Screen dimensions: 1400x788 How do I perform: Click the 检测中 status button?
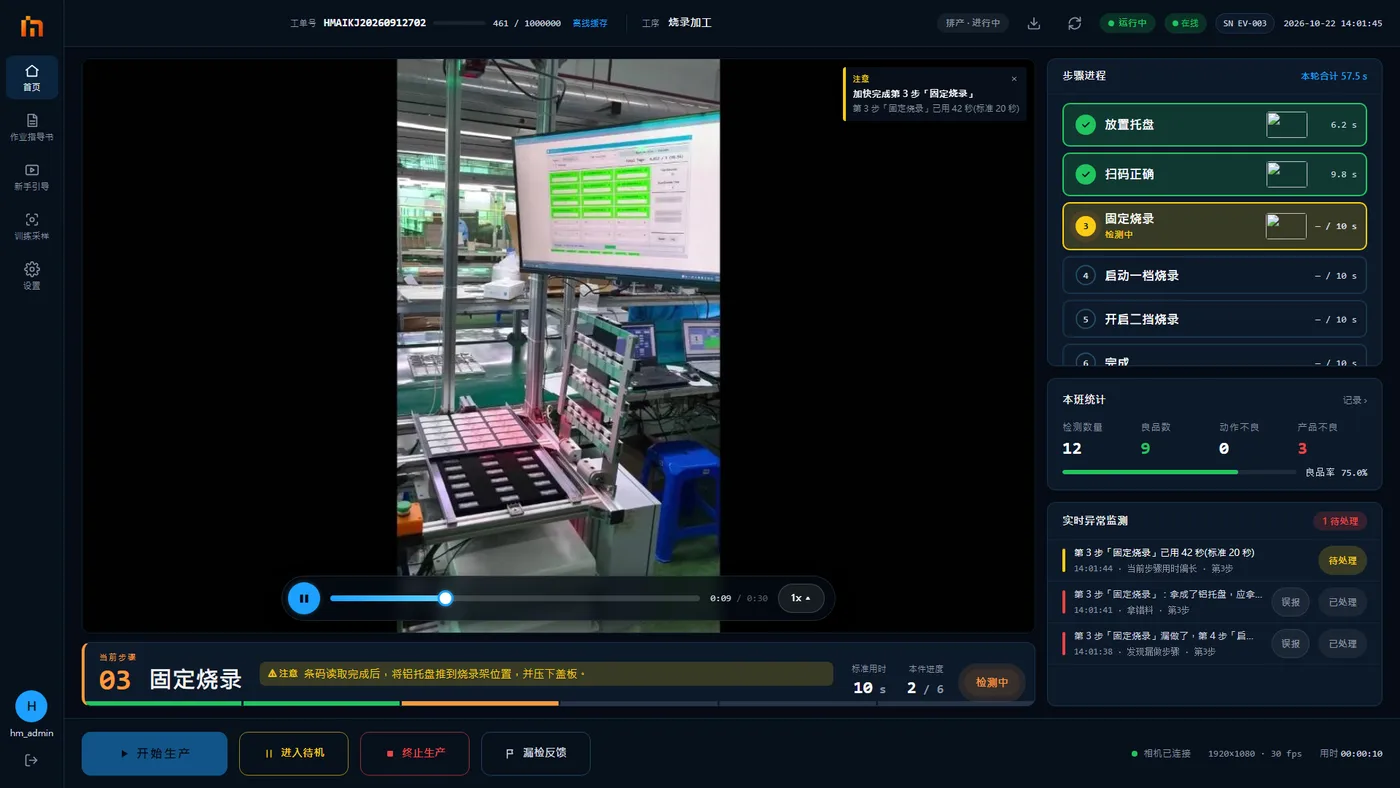coord(992,682)
